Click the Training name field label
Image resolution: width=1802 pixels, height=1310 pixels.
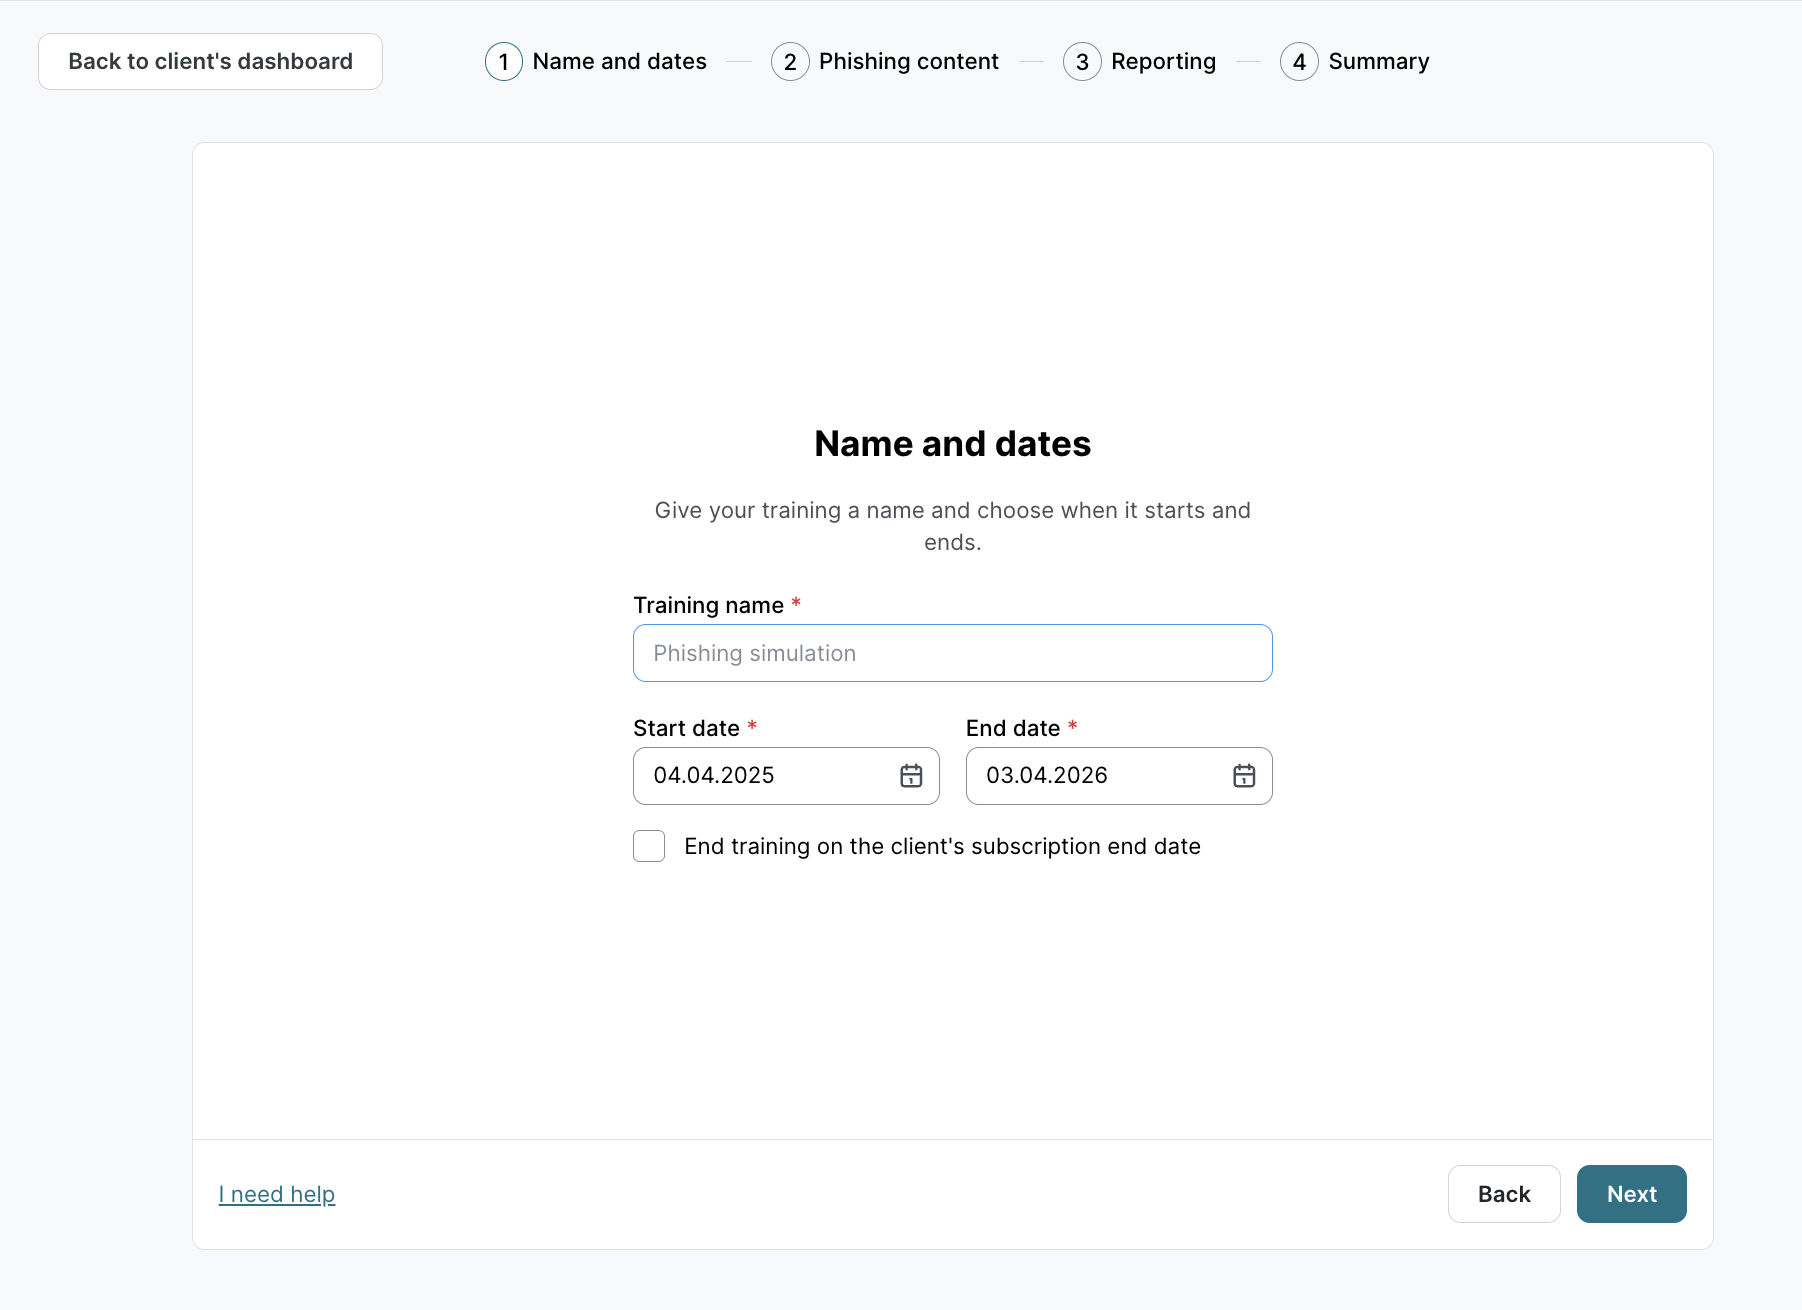click(708, 605)
